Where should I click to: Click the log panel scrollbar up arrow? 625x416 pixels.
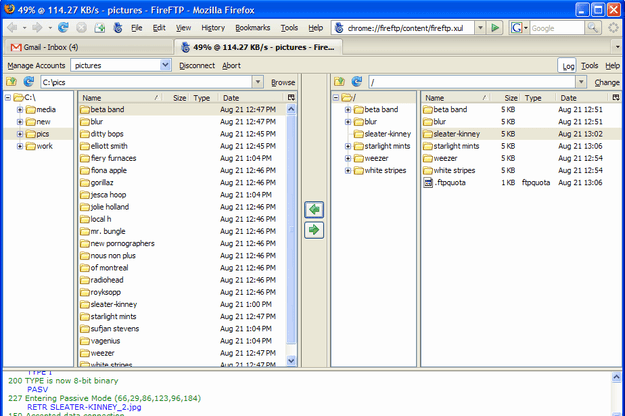(616, 377)
